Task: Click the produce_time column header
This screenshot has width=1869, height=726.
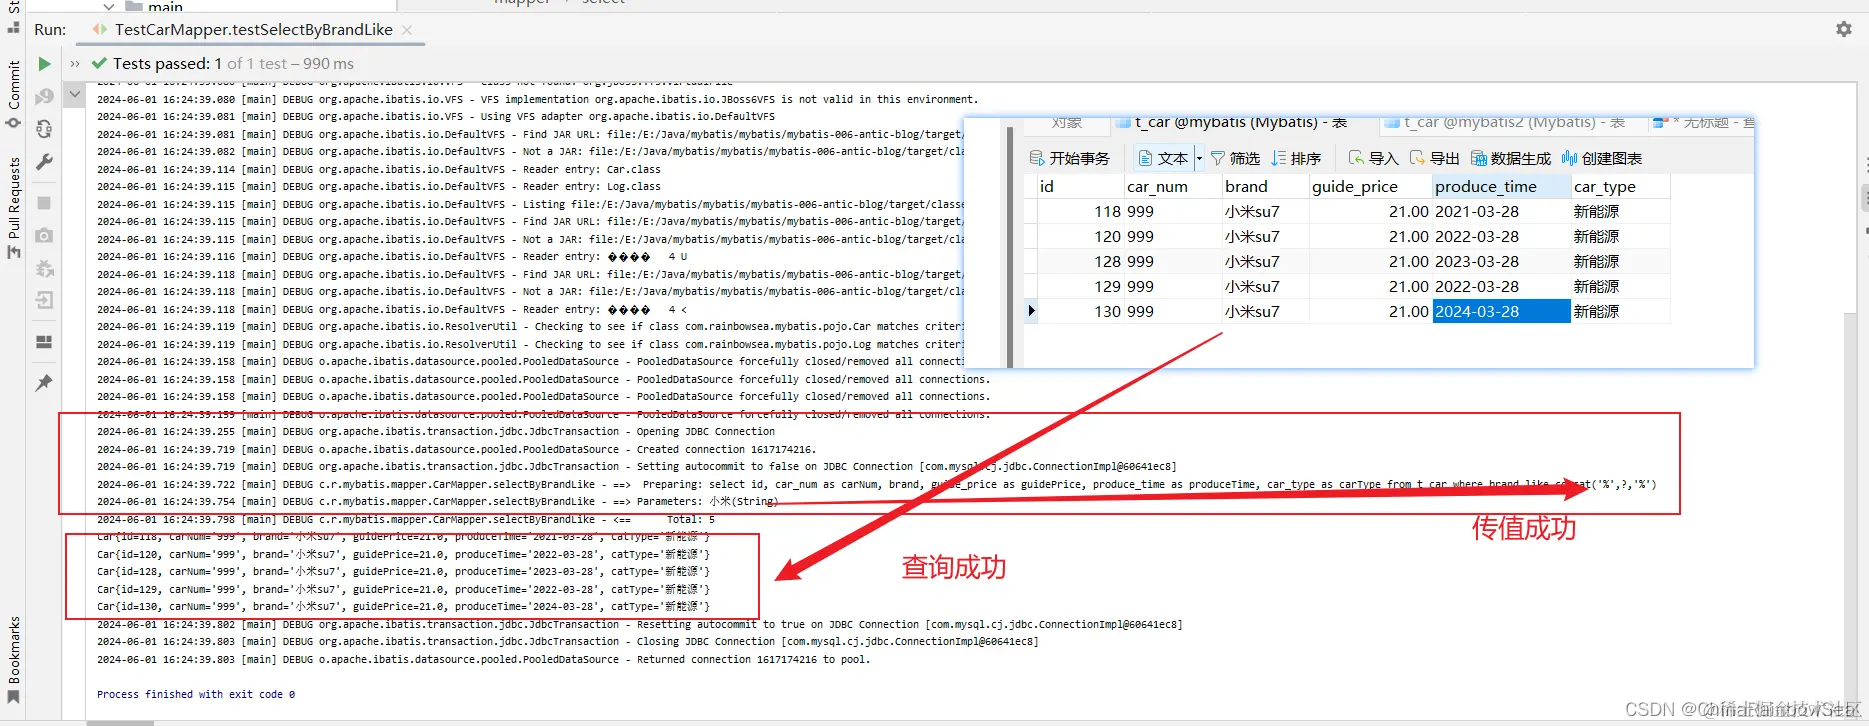Action: coord(1502,186)
